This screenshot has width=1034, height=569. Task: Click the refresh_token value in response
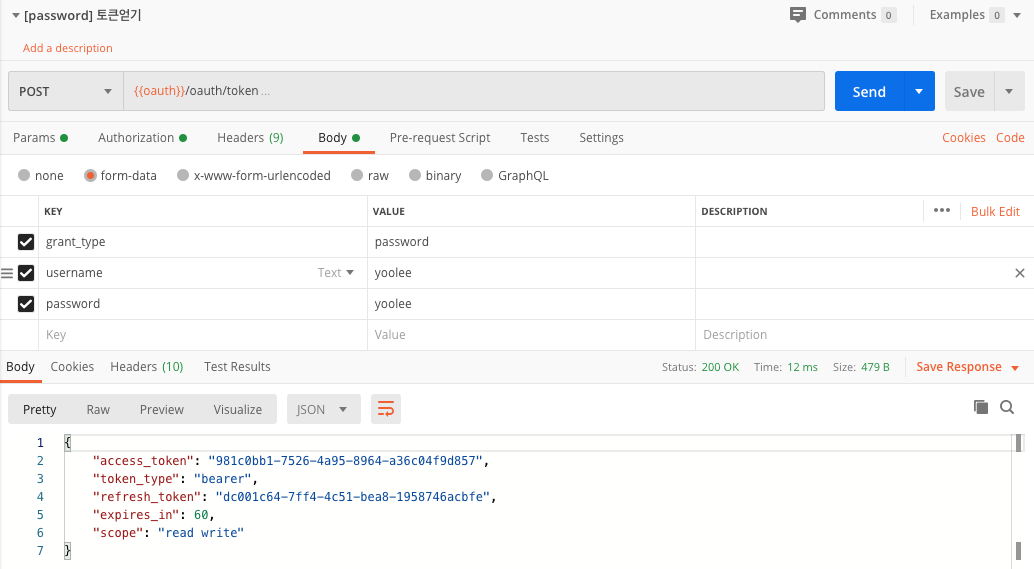pyautogui.click(x=353, y=497)
